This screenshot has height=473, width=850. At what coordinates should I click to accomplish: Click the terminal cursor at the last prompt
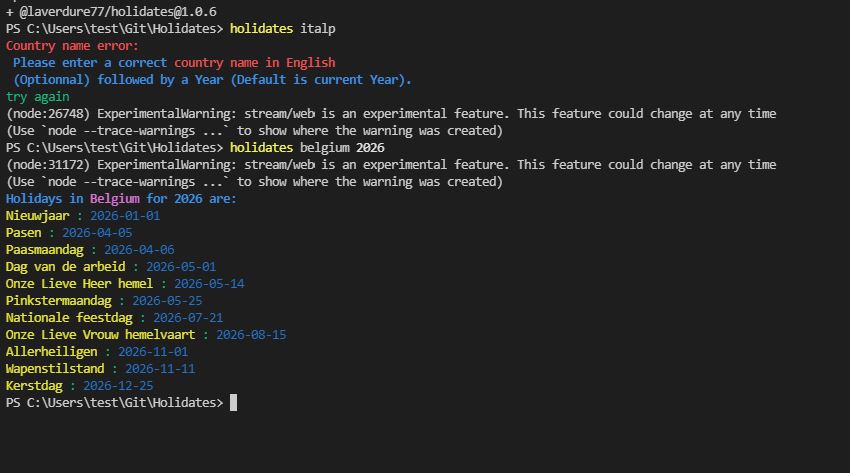233,402
